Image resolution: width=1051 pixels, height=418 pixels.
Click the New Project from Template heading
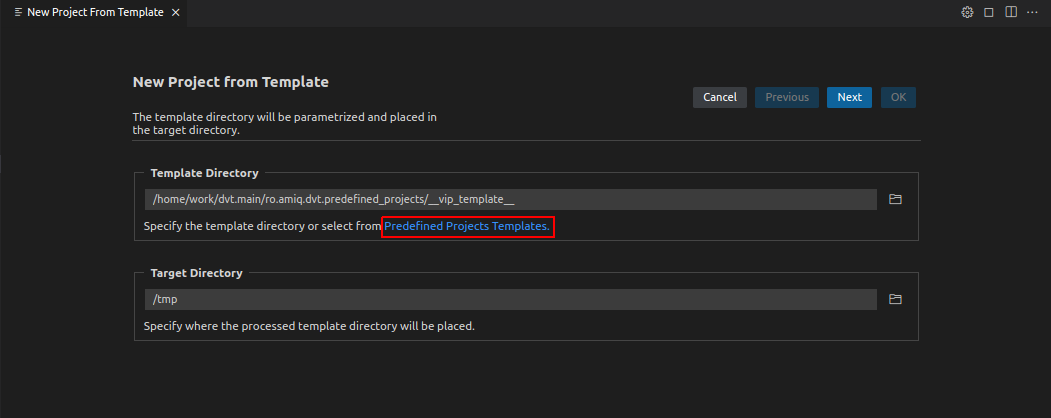[x=231, y=82]
